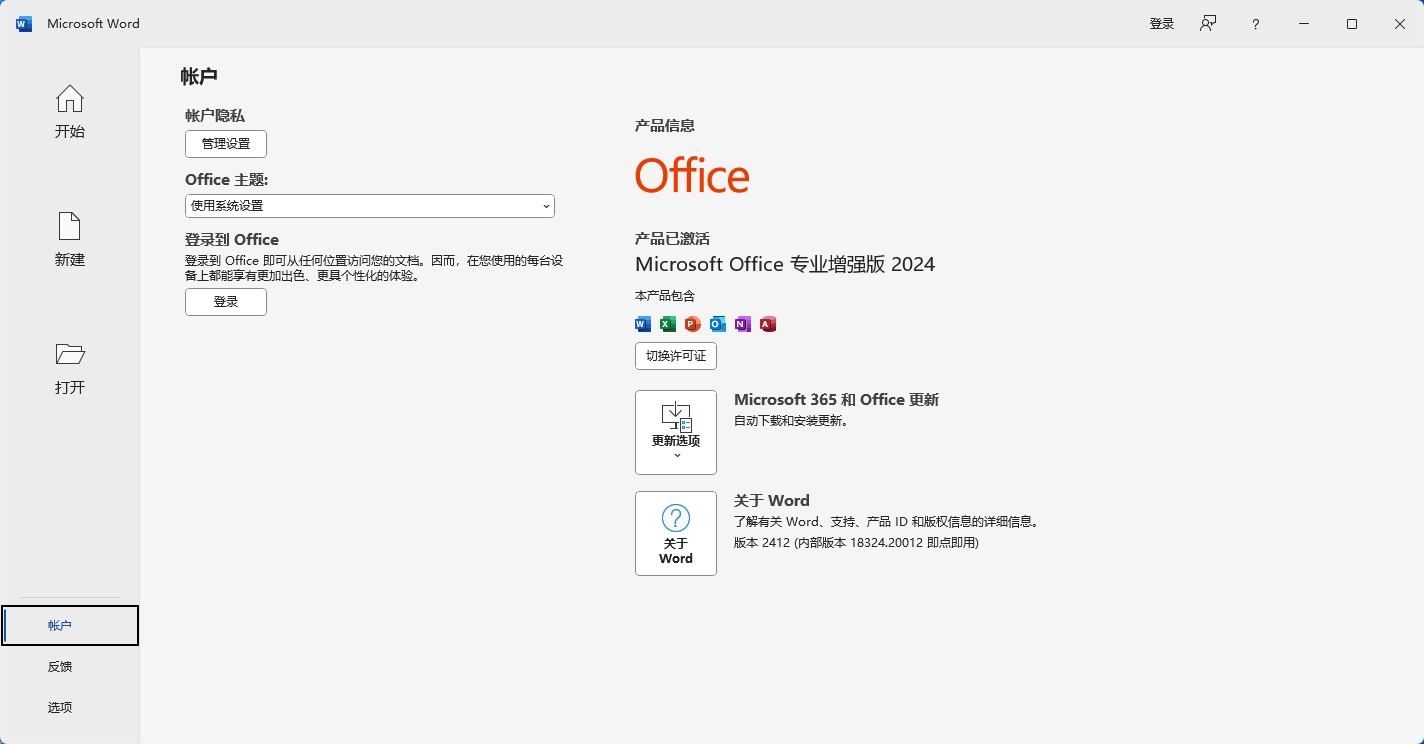Select the OneNote icon under 本产品包含
The height and width of the screenshot is (744, 1424).
pos(742,323)
